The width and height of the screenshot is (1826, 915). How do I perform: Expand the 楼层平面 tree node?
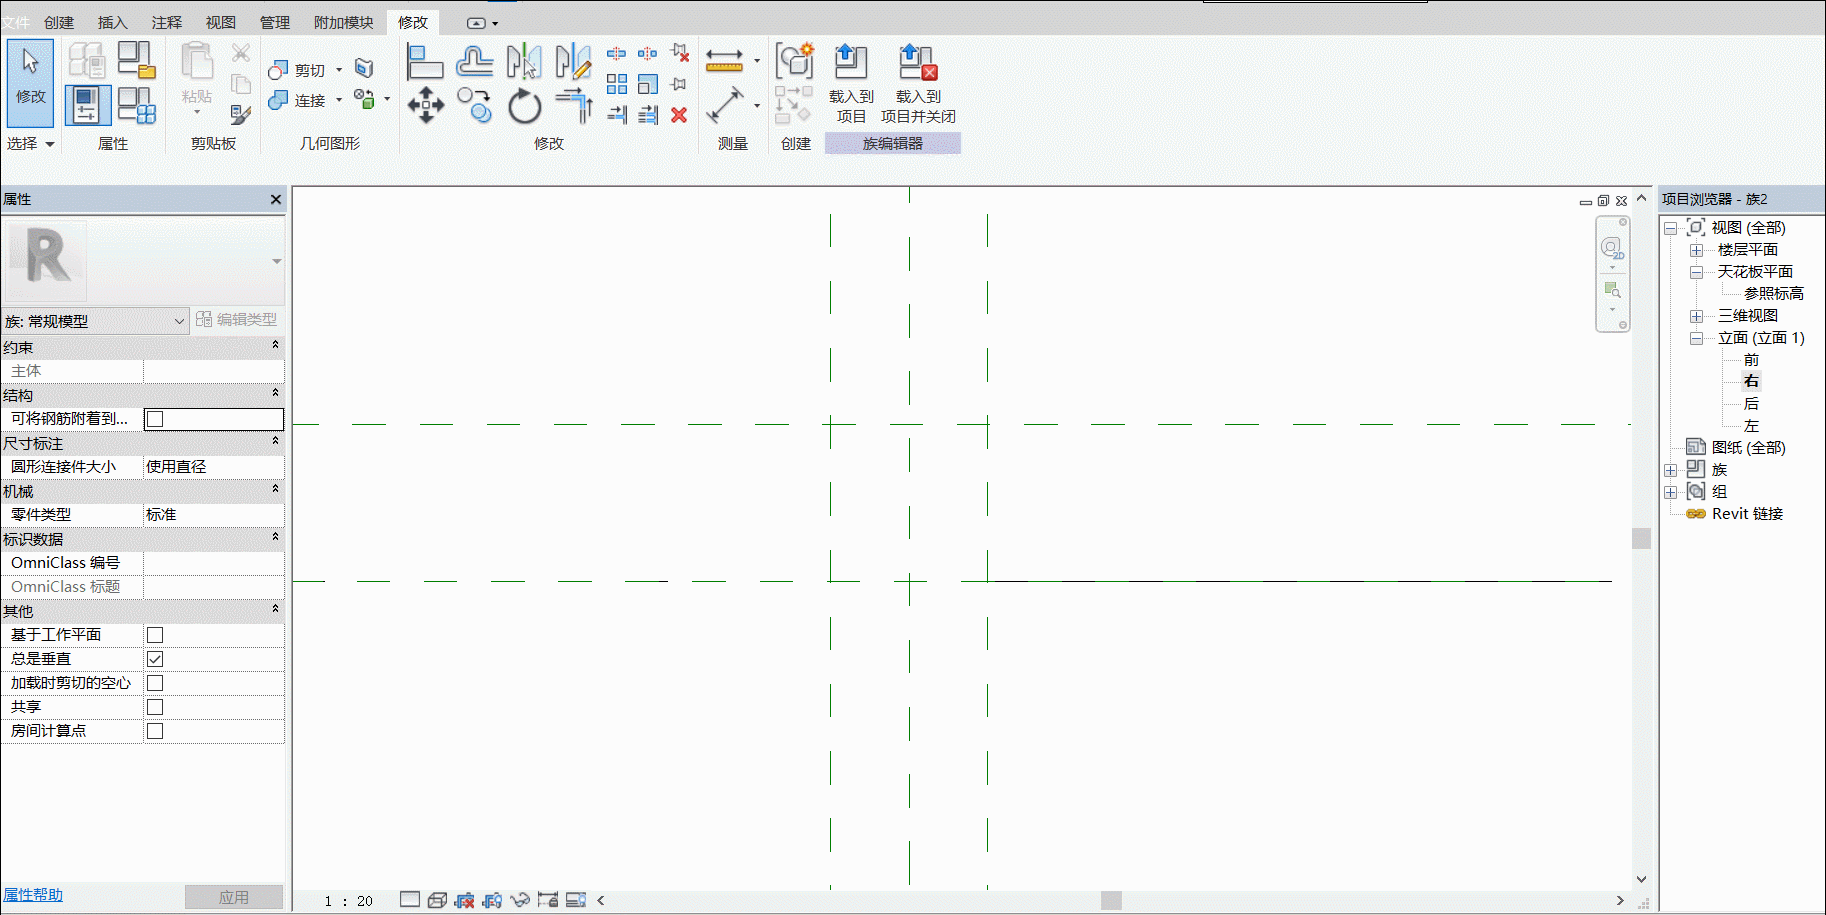tap(1696, 250)
